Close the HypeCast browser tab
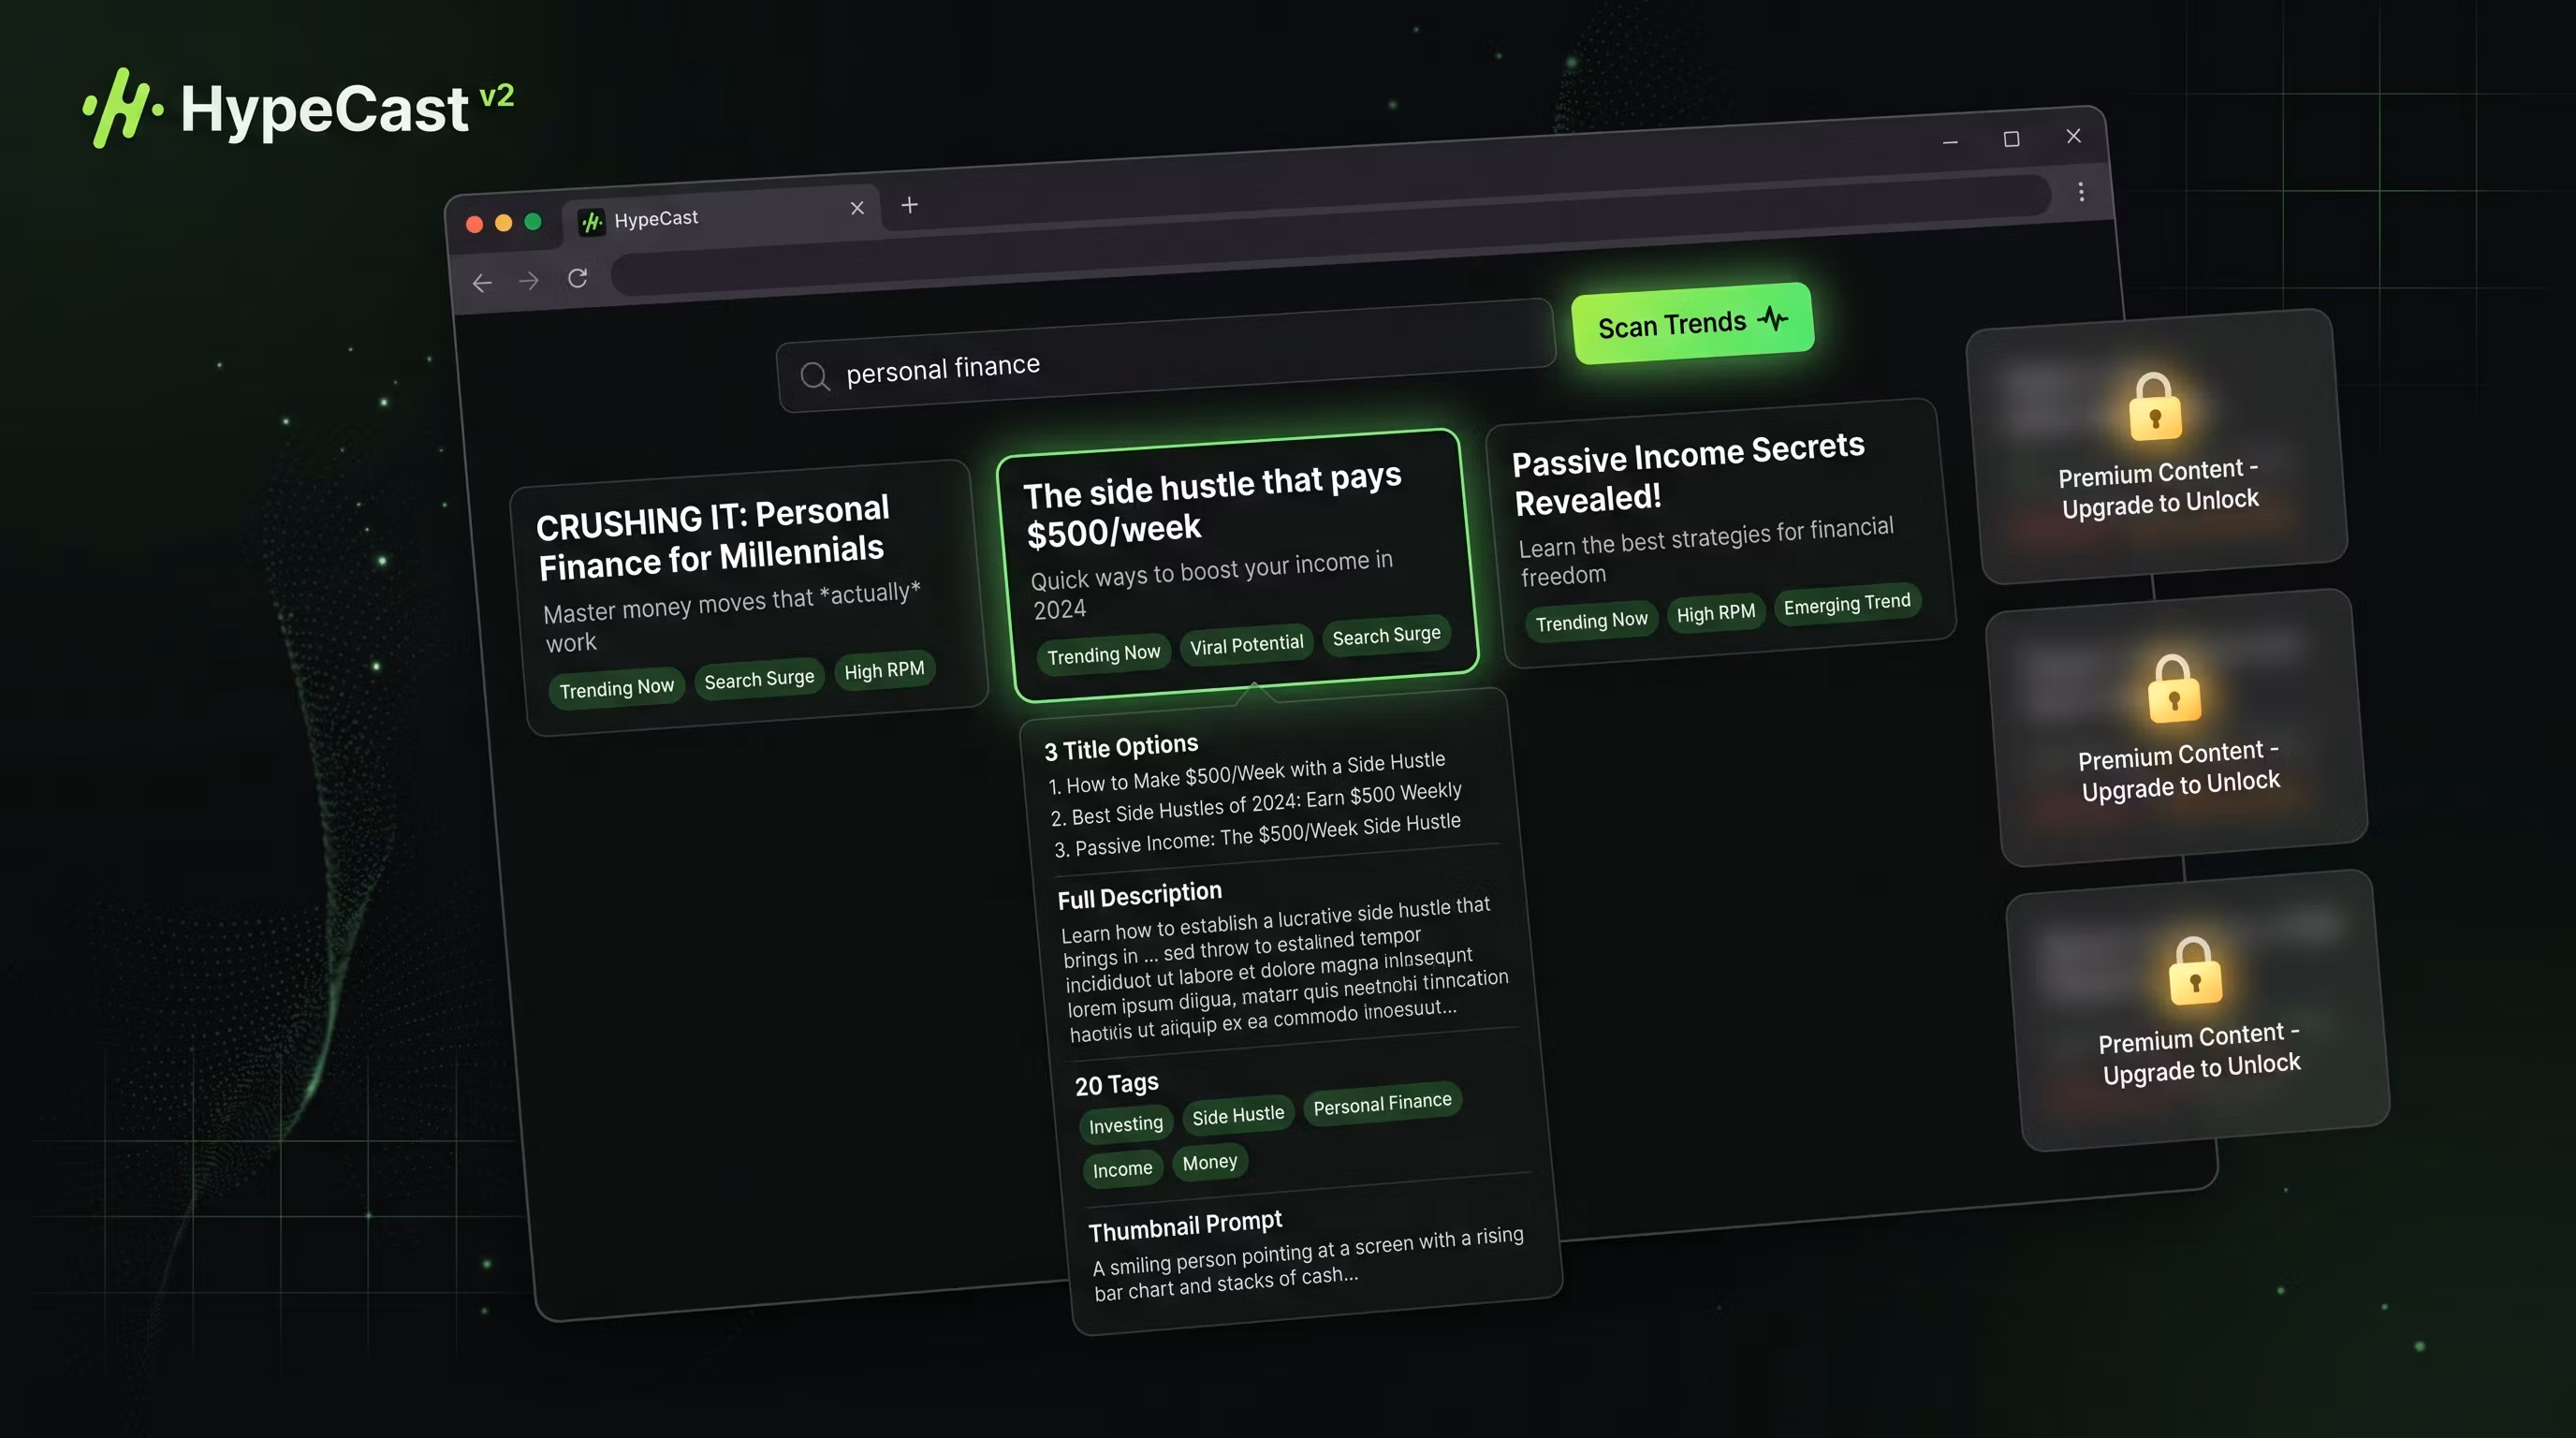Screen dimensions: 2576x1438 857,208
